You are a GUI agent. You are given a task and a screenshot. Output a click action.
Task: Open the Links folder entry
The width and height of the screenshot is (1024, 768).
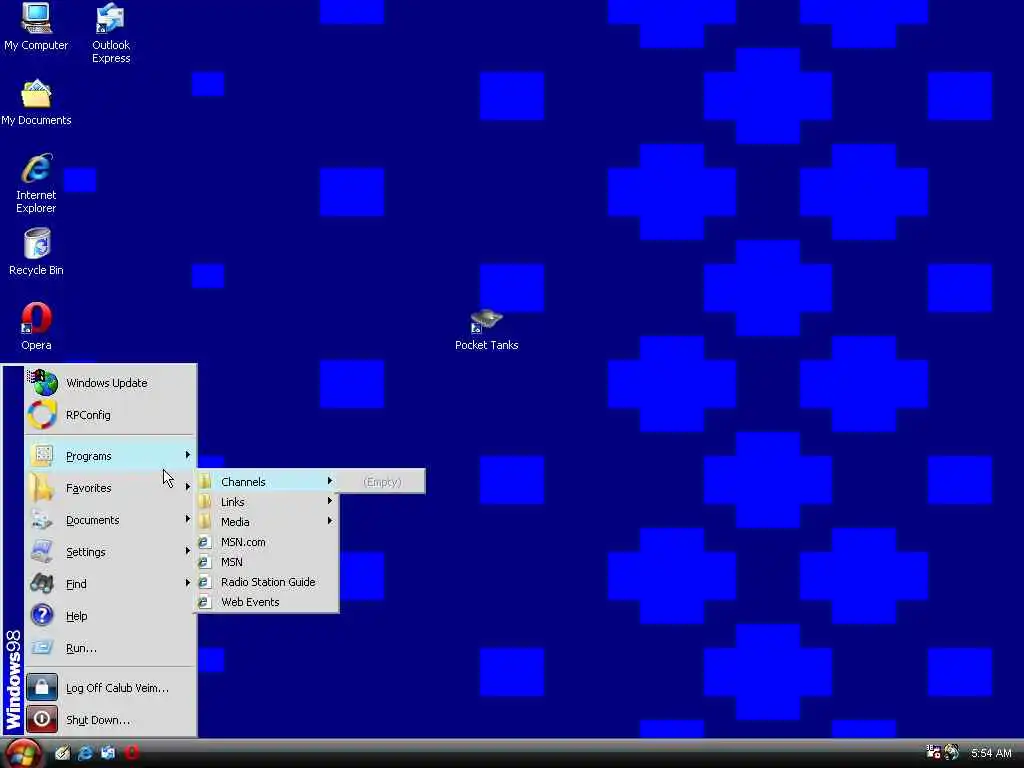(267, 502)
